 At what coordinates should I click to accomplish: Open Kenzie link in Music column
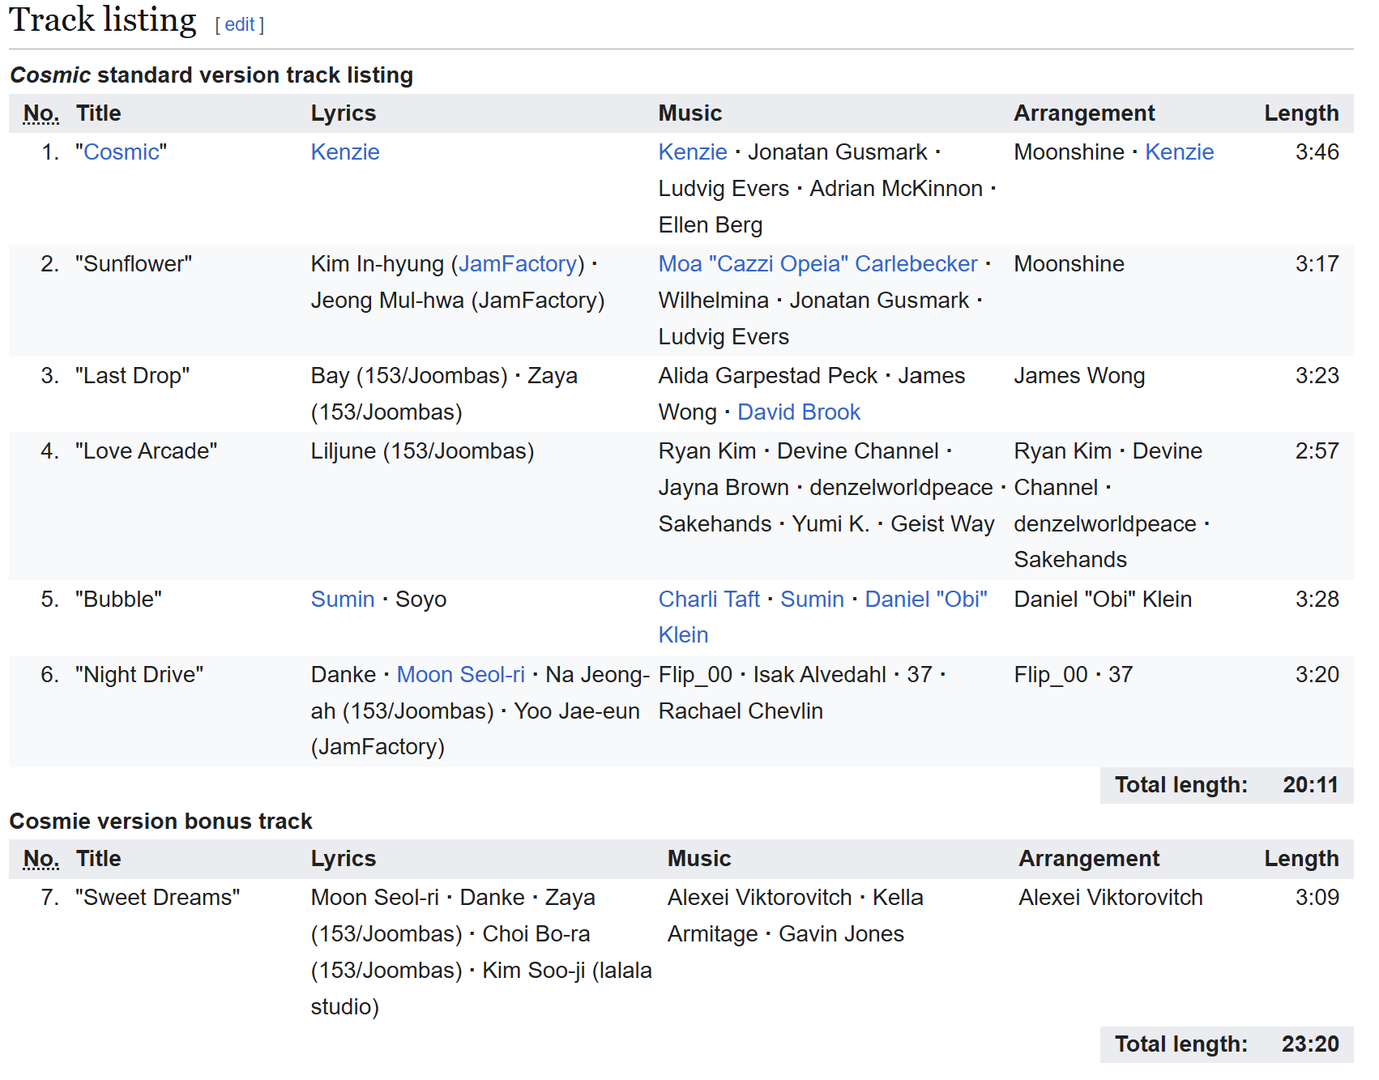[x=692, y=152]
